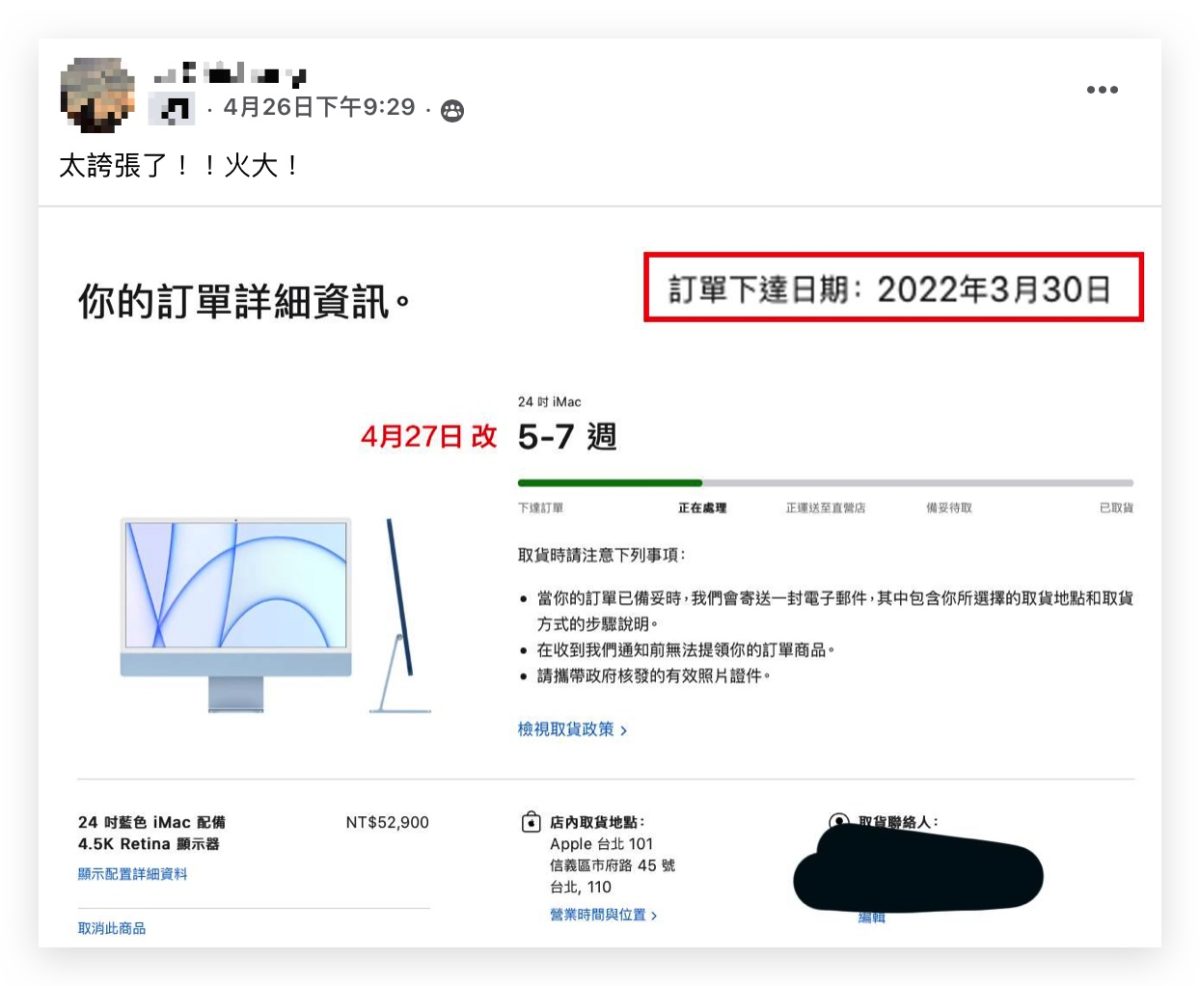Click the 下達訂單 progress step label
This screenshot has height=986, width=1200.
point(540,508)
